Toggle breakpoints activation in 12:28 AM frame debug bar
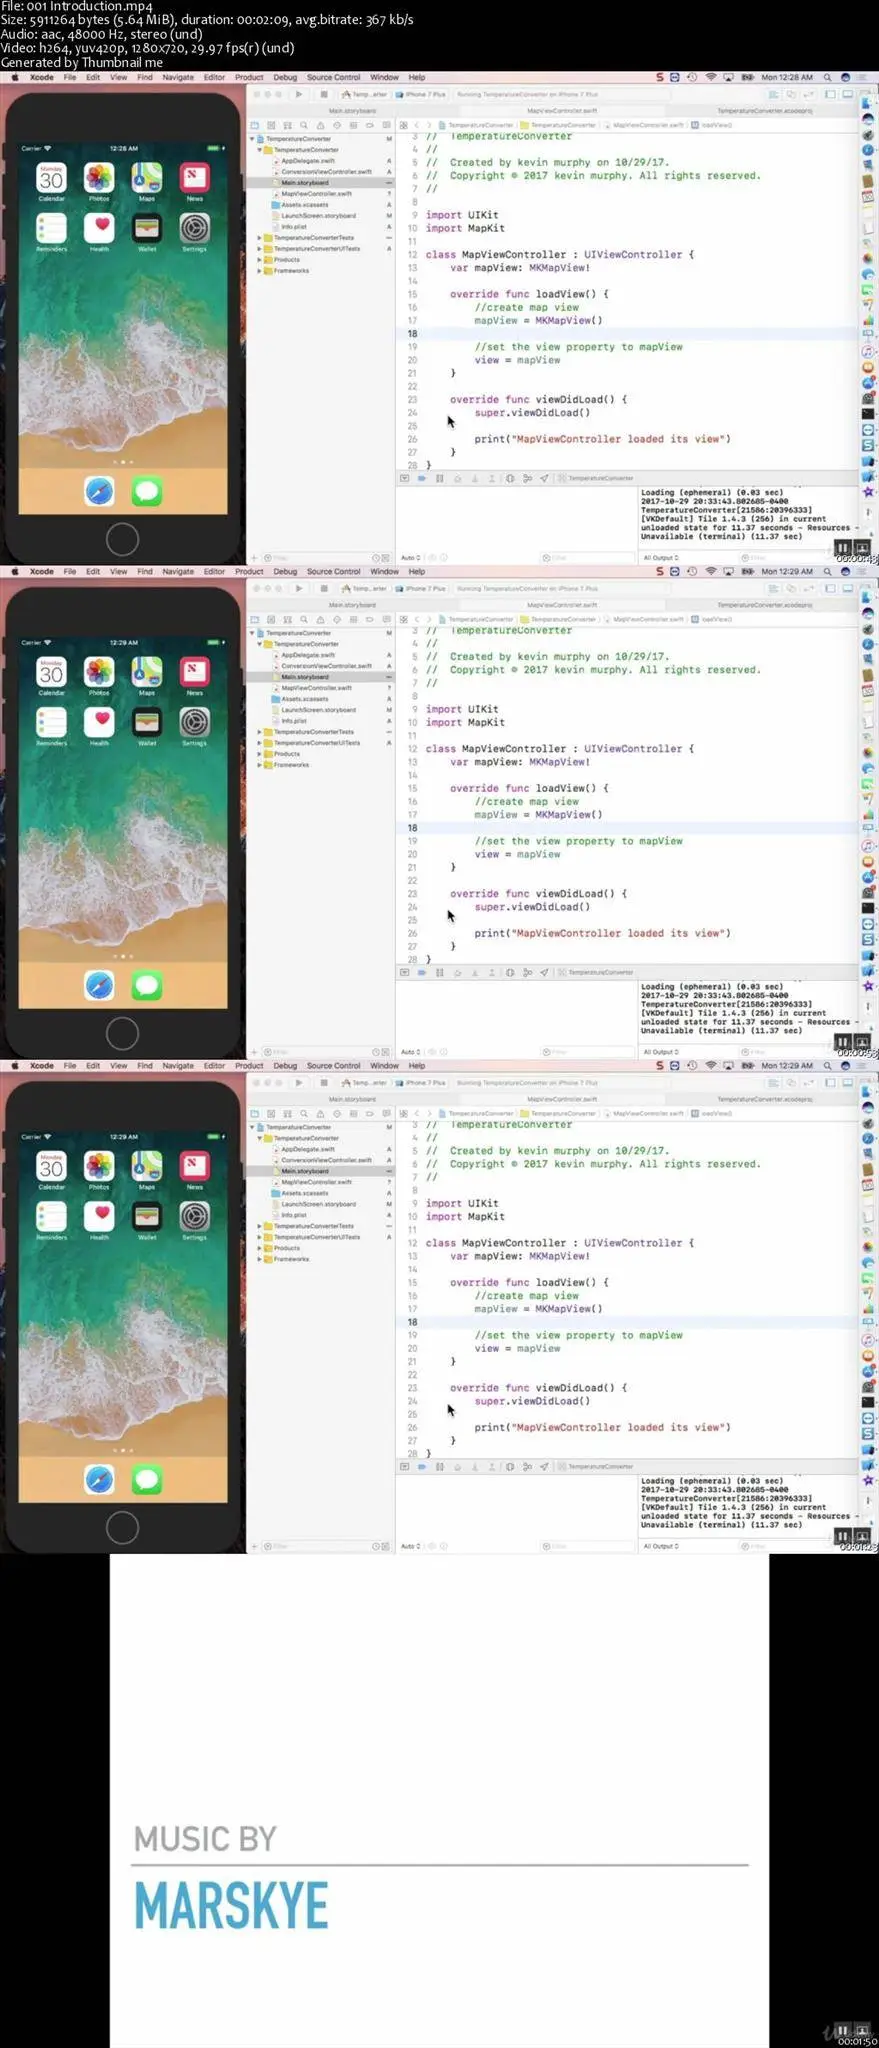This screenshot has height=2048, width=879. tap(422, 478)
